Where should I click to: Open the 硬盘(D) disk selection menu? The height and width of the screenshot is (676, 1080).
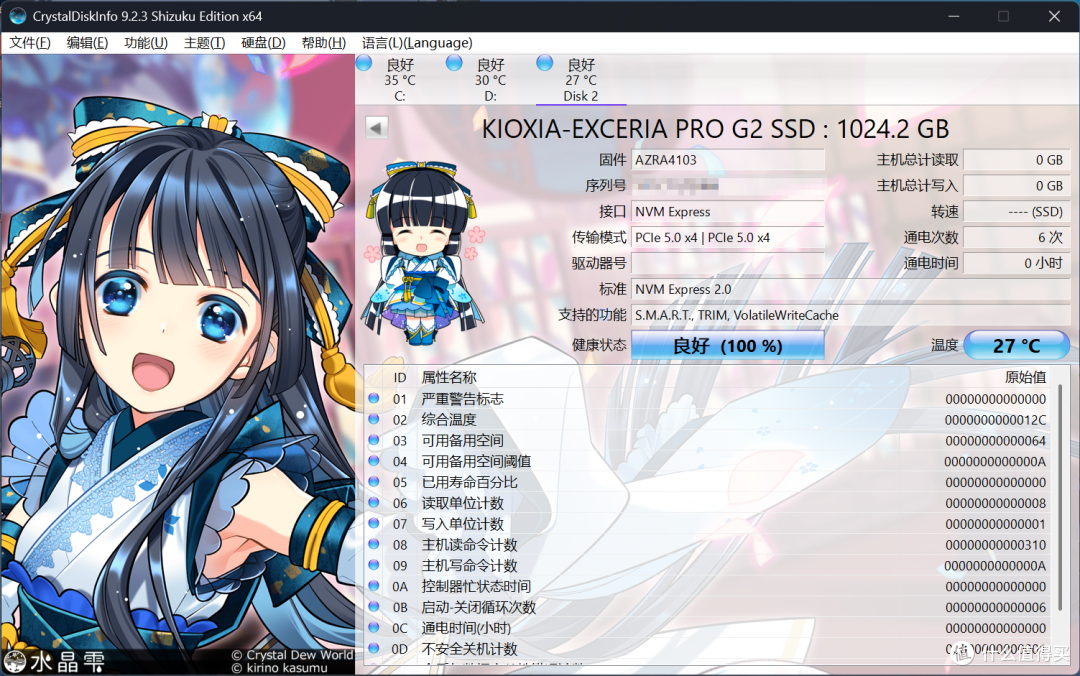click(262, 43)
